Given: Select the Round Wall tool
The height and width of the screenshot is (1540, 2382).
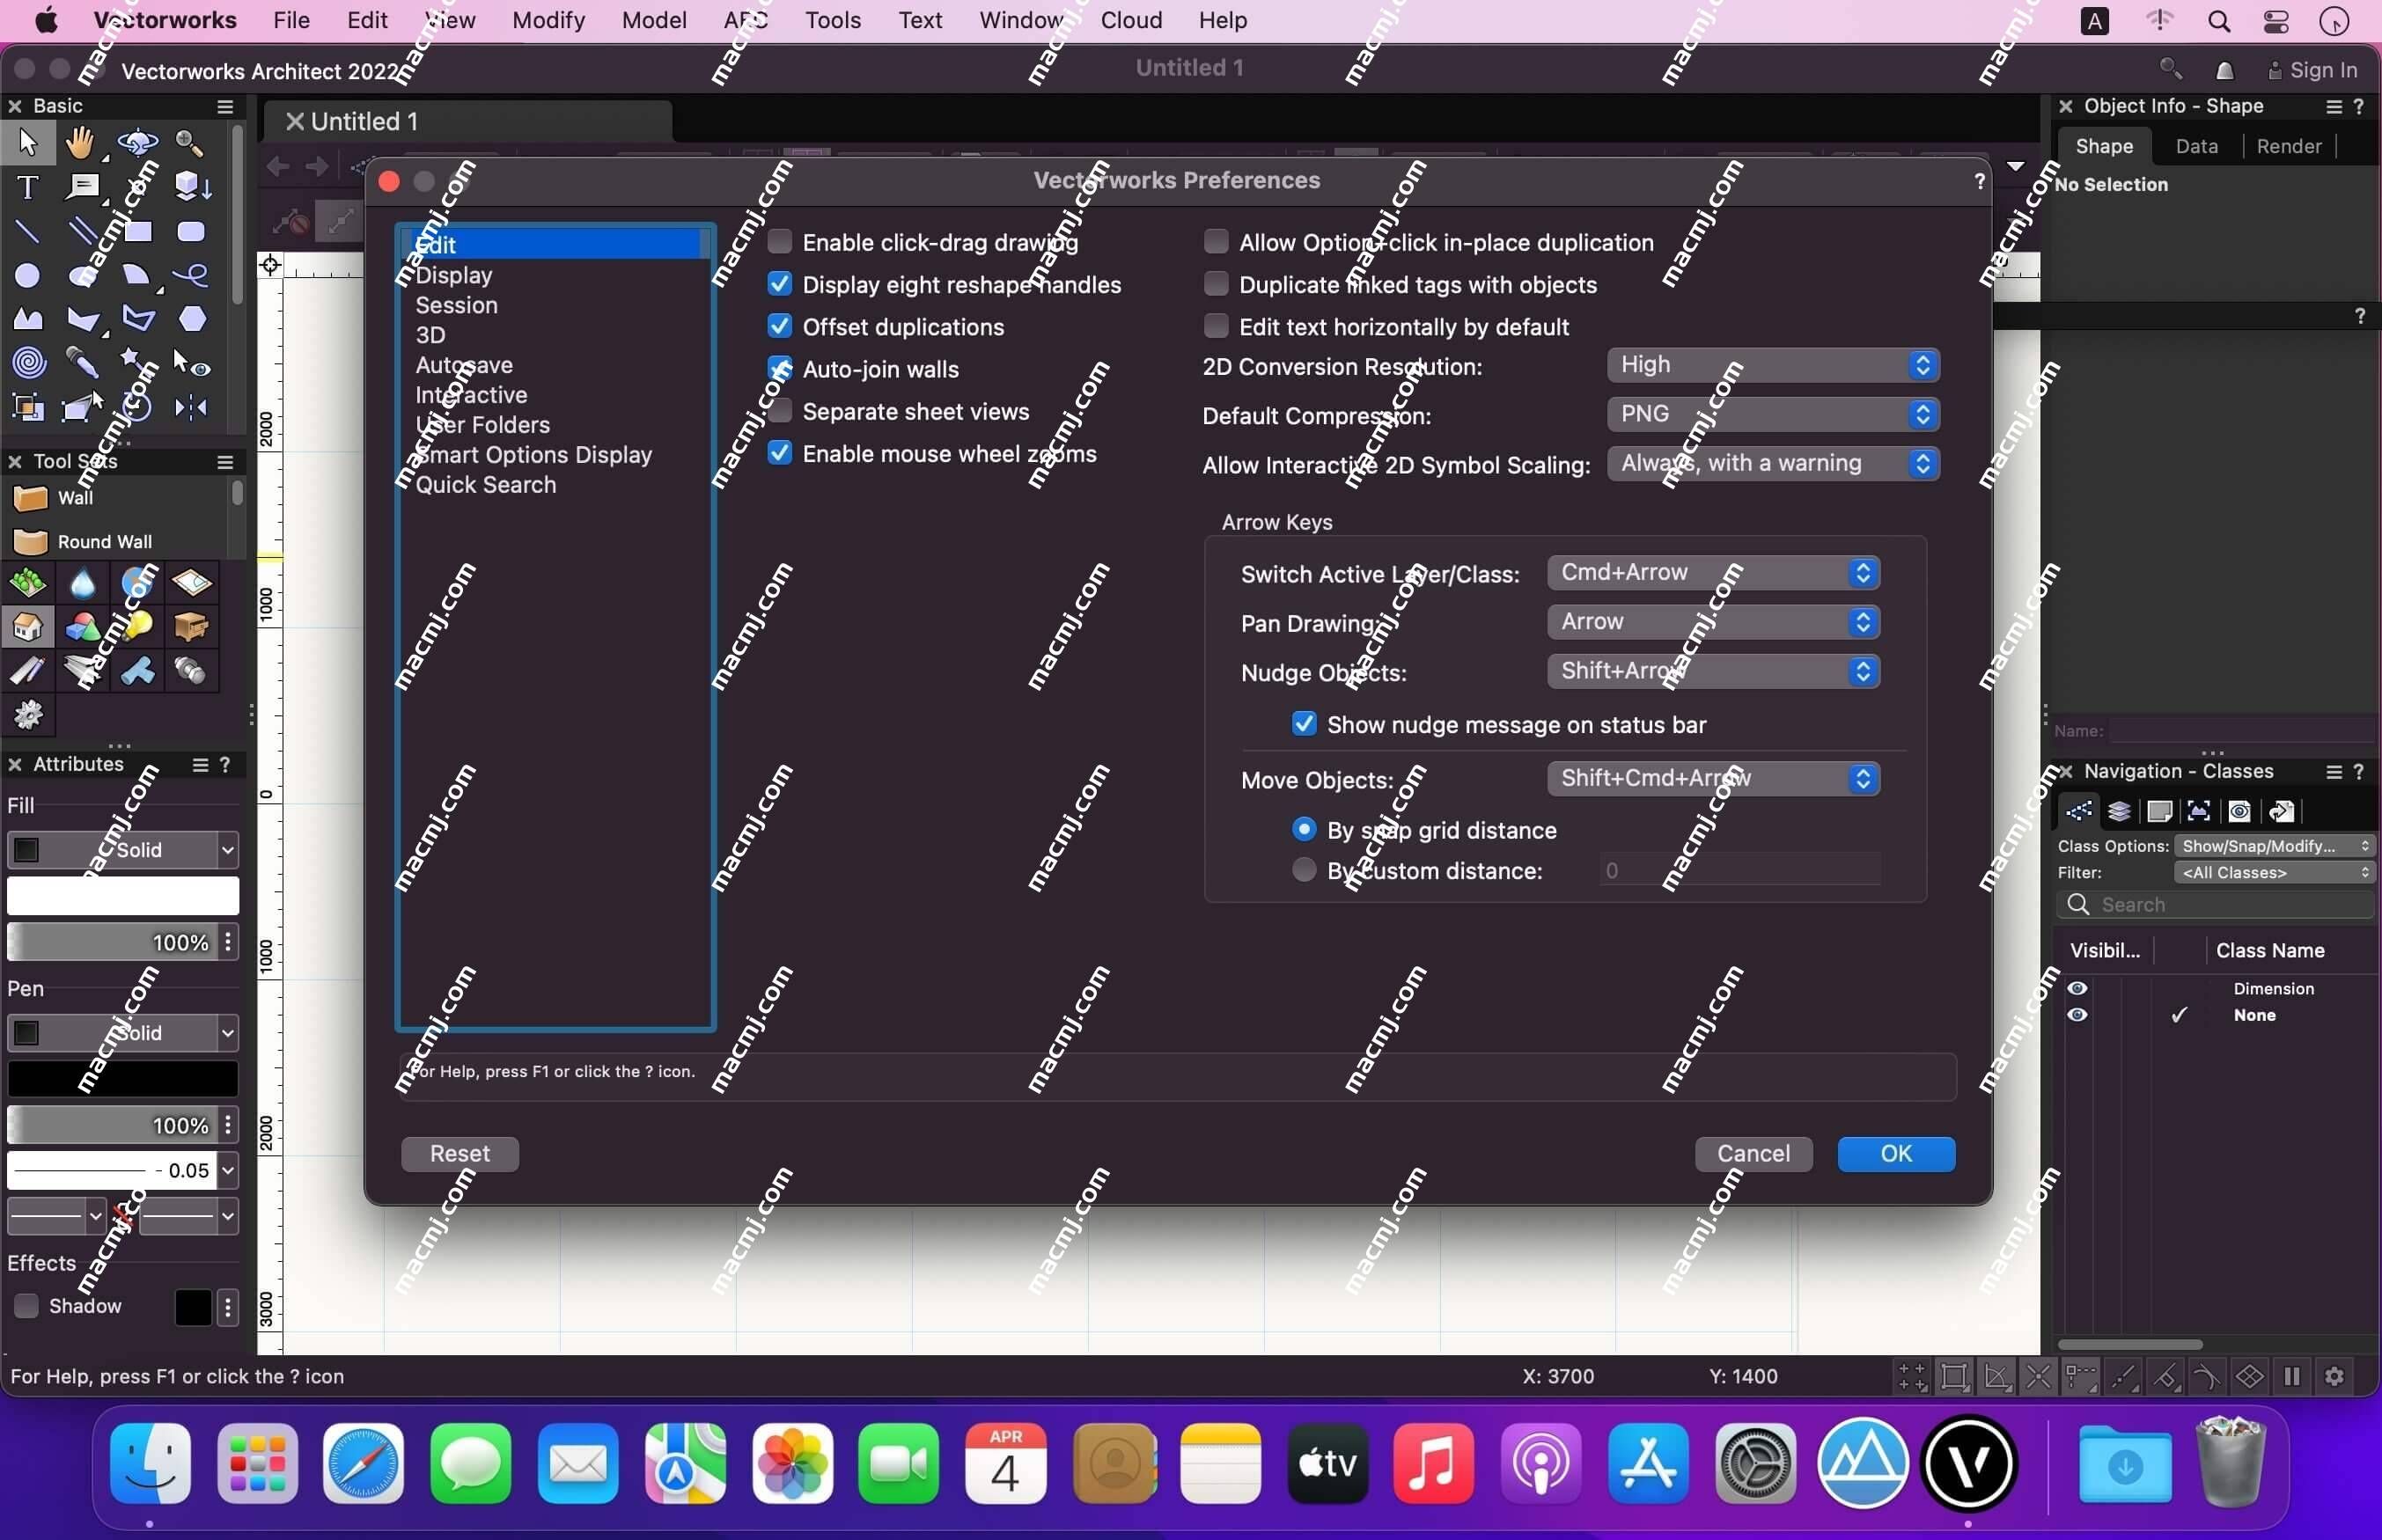Looking at the screenshot, I should coord(104,542).
